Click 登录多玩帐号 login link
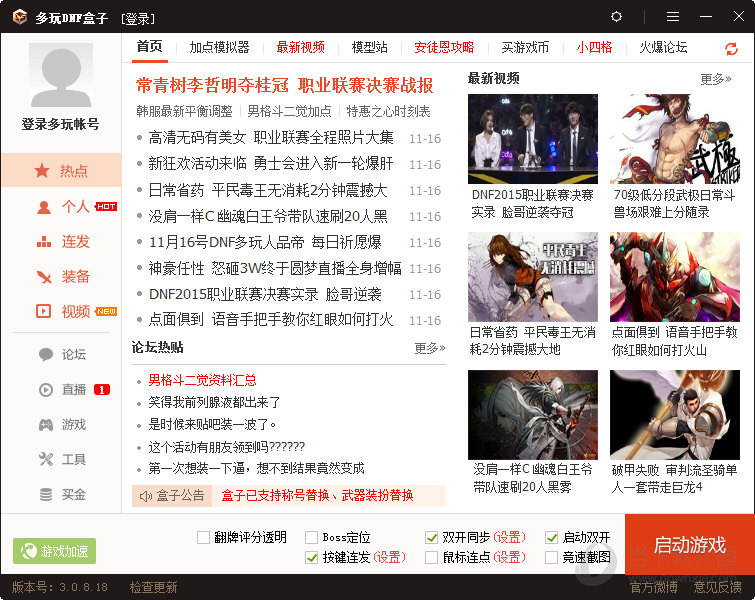The height and width of the screenshot is (600, 755). click(x=61, y=124)
